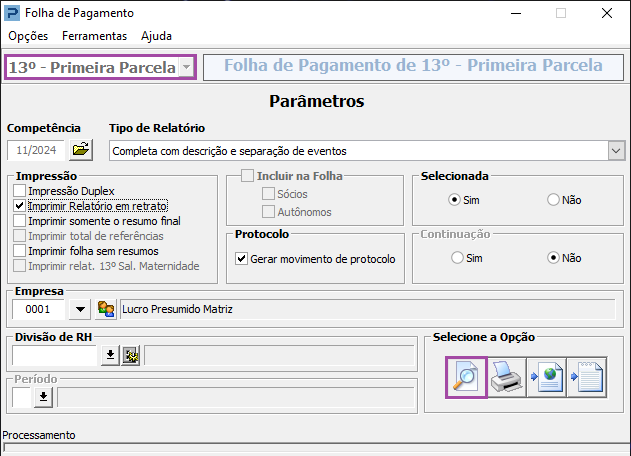Click the Folha de Pagamento de 13º title banner
The height and width of the screenshot is (456, 631).
pos(413,67)
